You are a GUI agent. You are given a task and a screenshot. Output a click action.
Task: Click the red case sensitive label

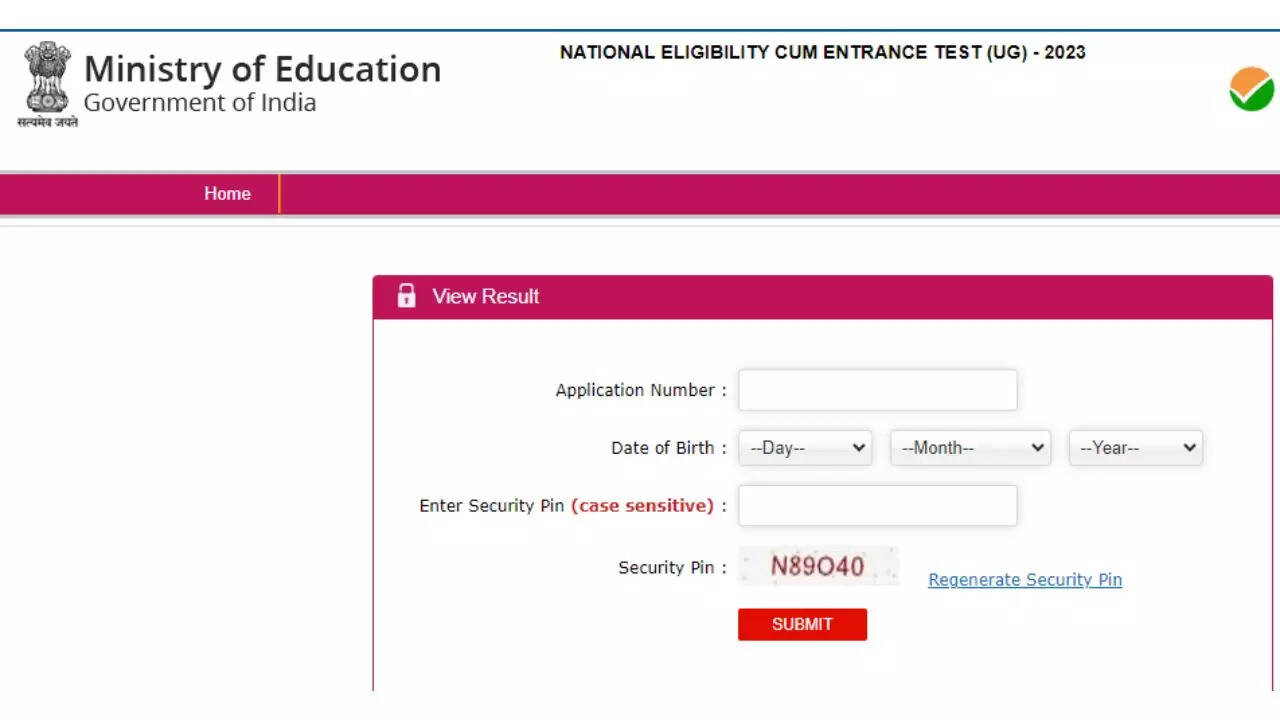coord(642,506)
